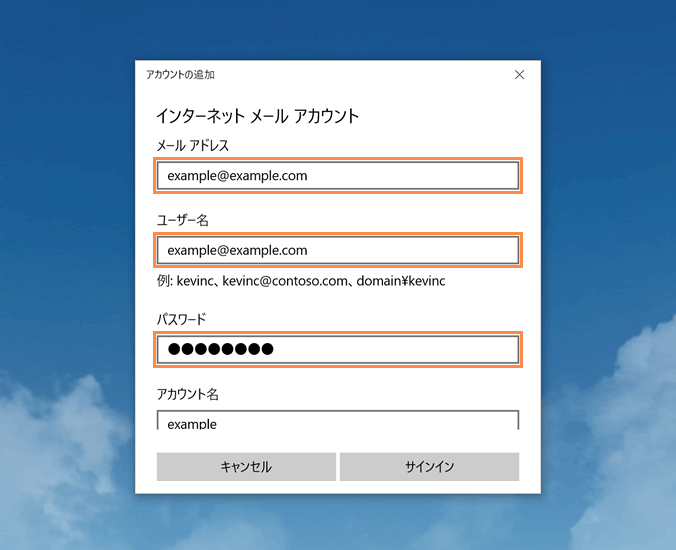
Task: Click the アカウントの追加 window title
Action: coord(180,75)
